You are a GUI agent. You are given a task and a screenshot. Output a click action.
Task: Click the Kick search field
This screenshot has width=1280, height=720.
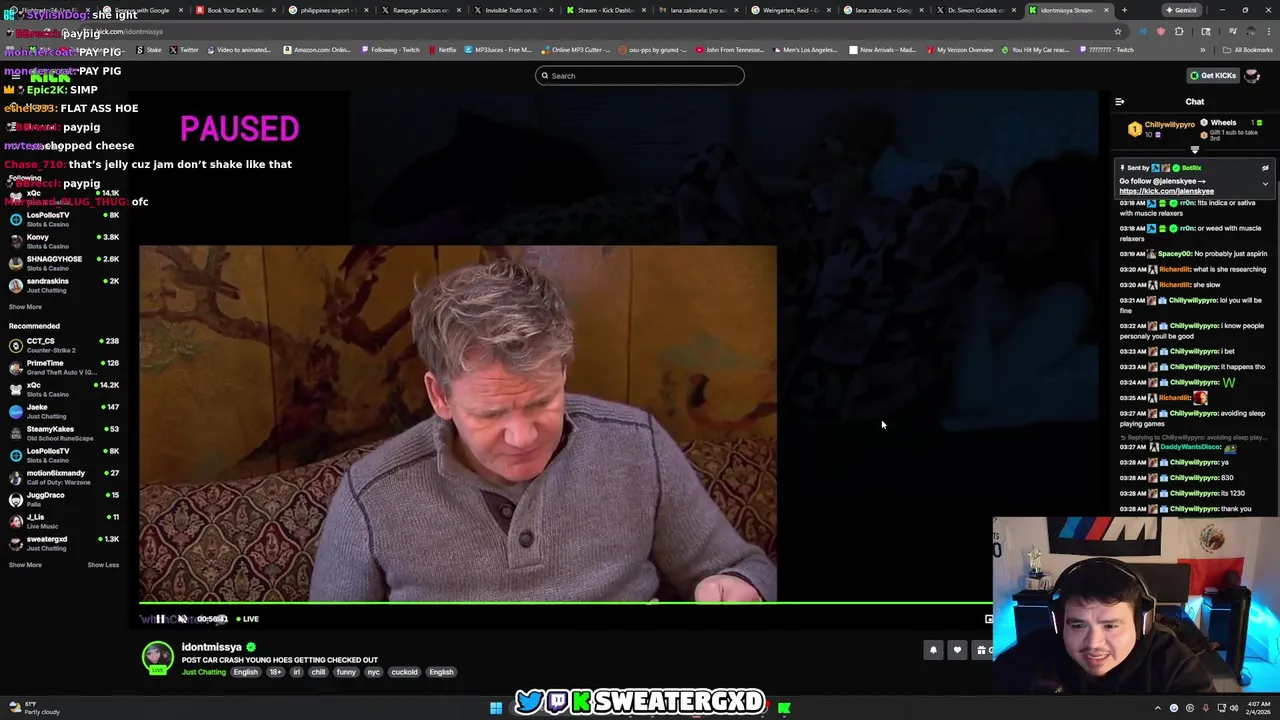click(640, 76)
